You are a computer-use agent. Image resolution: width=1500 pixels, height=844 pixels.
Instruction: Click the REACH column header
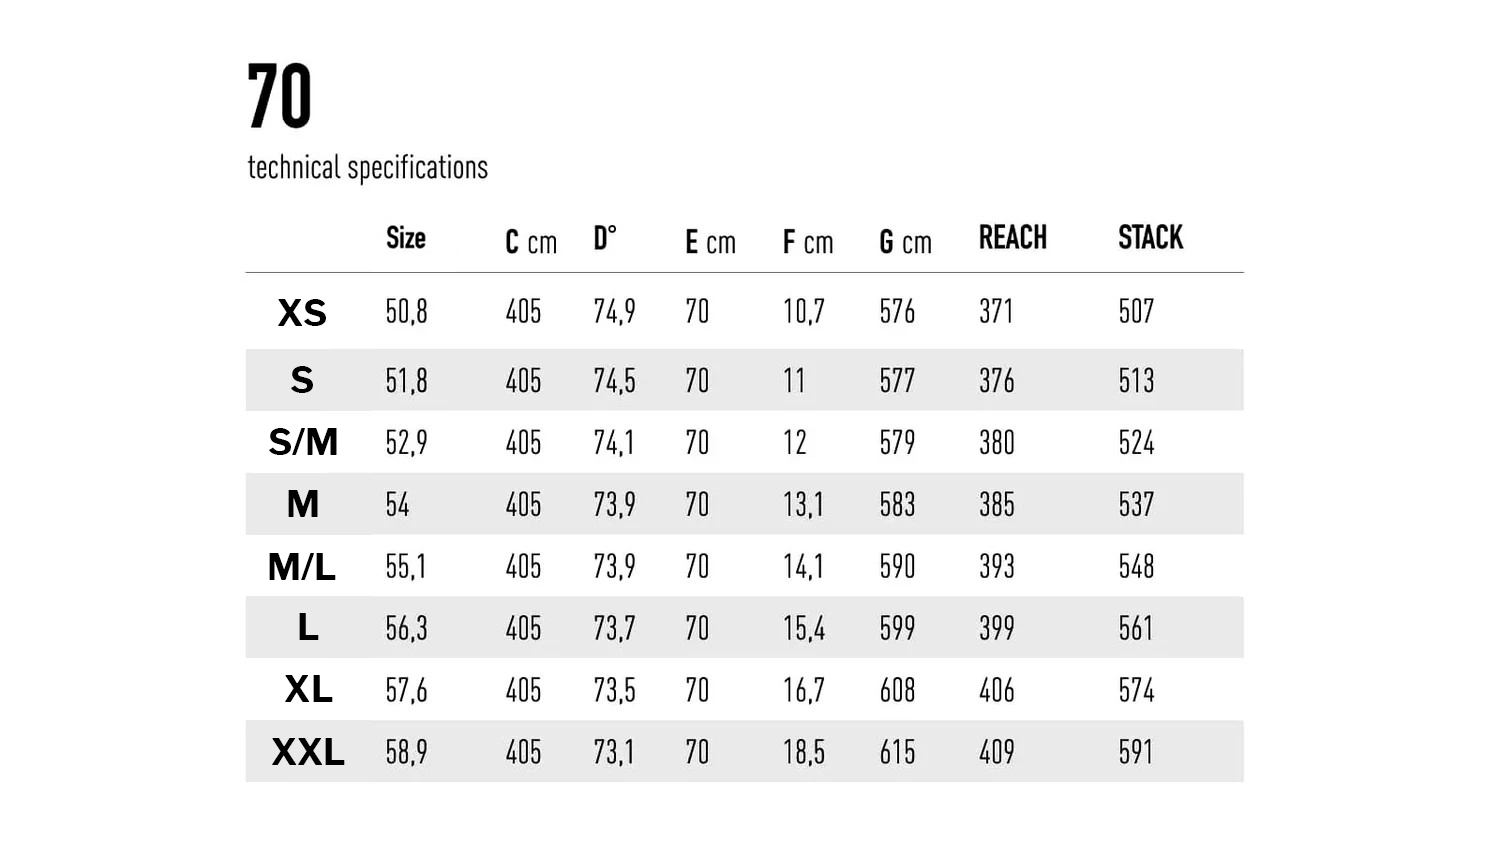[x=1012, y=238]
